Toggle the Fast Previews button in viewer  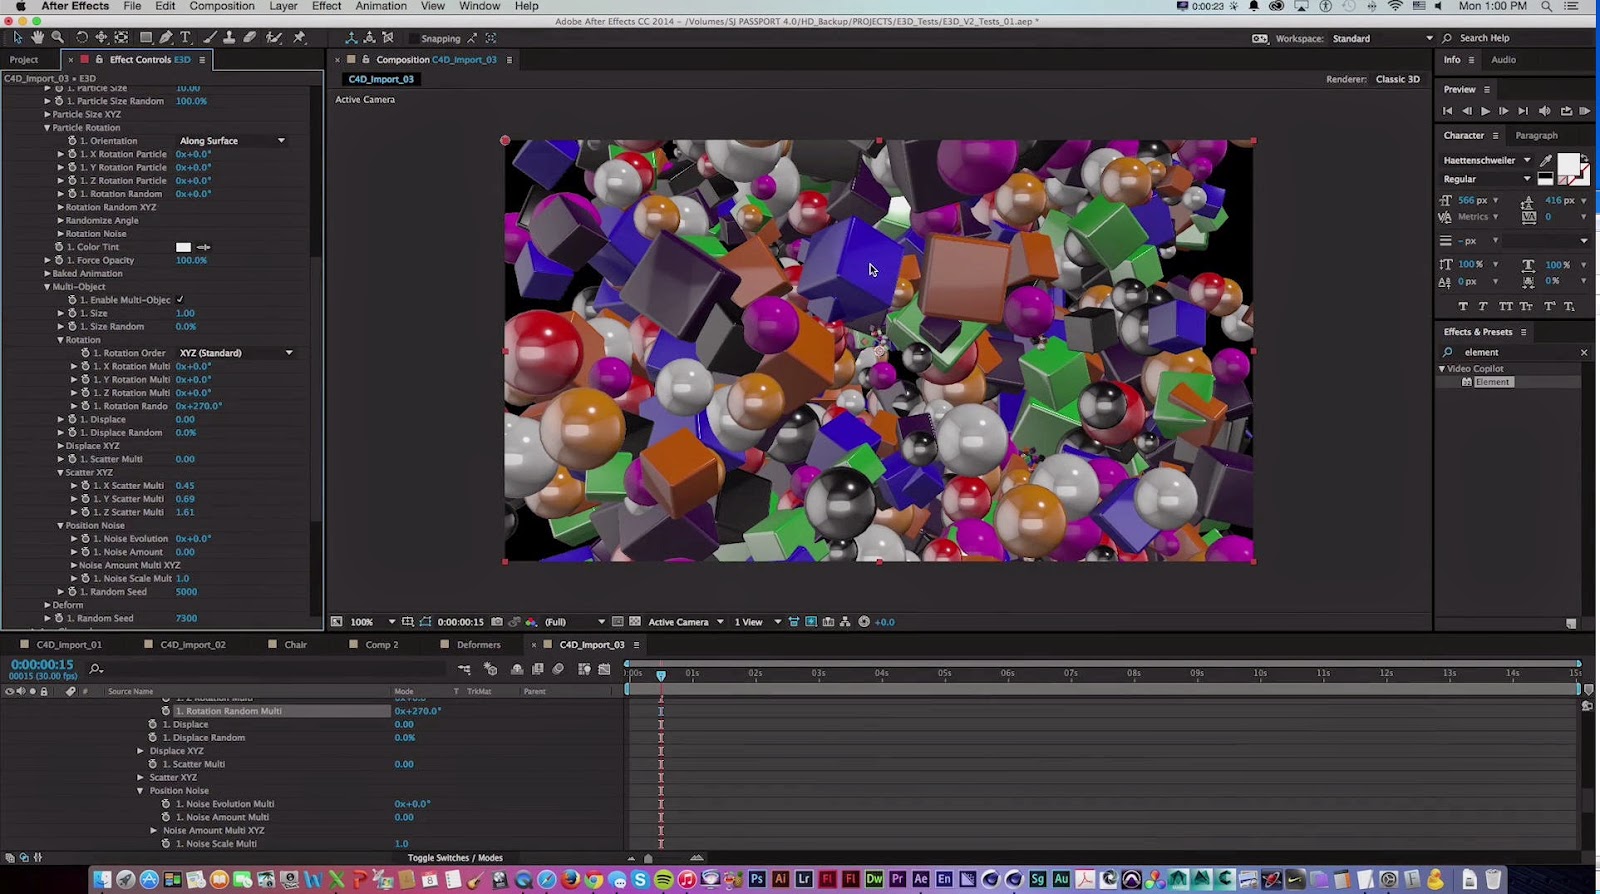[x=811, y=622]
